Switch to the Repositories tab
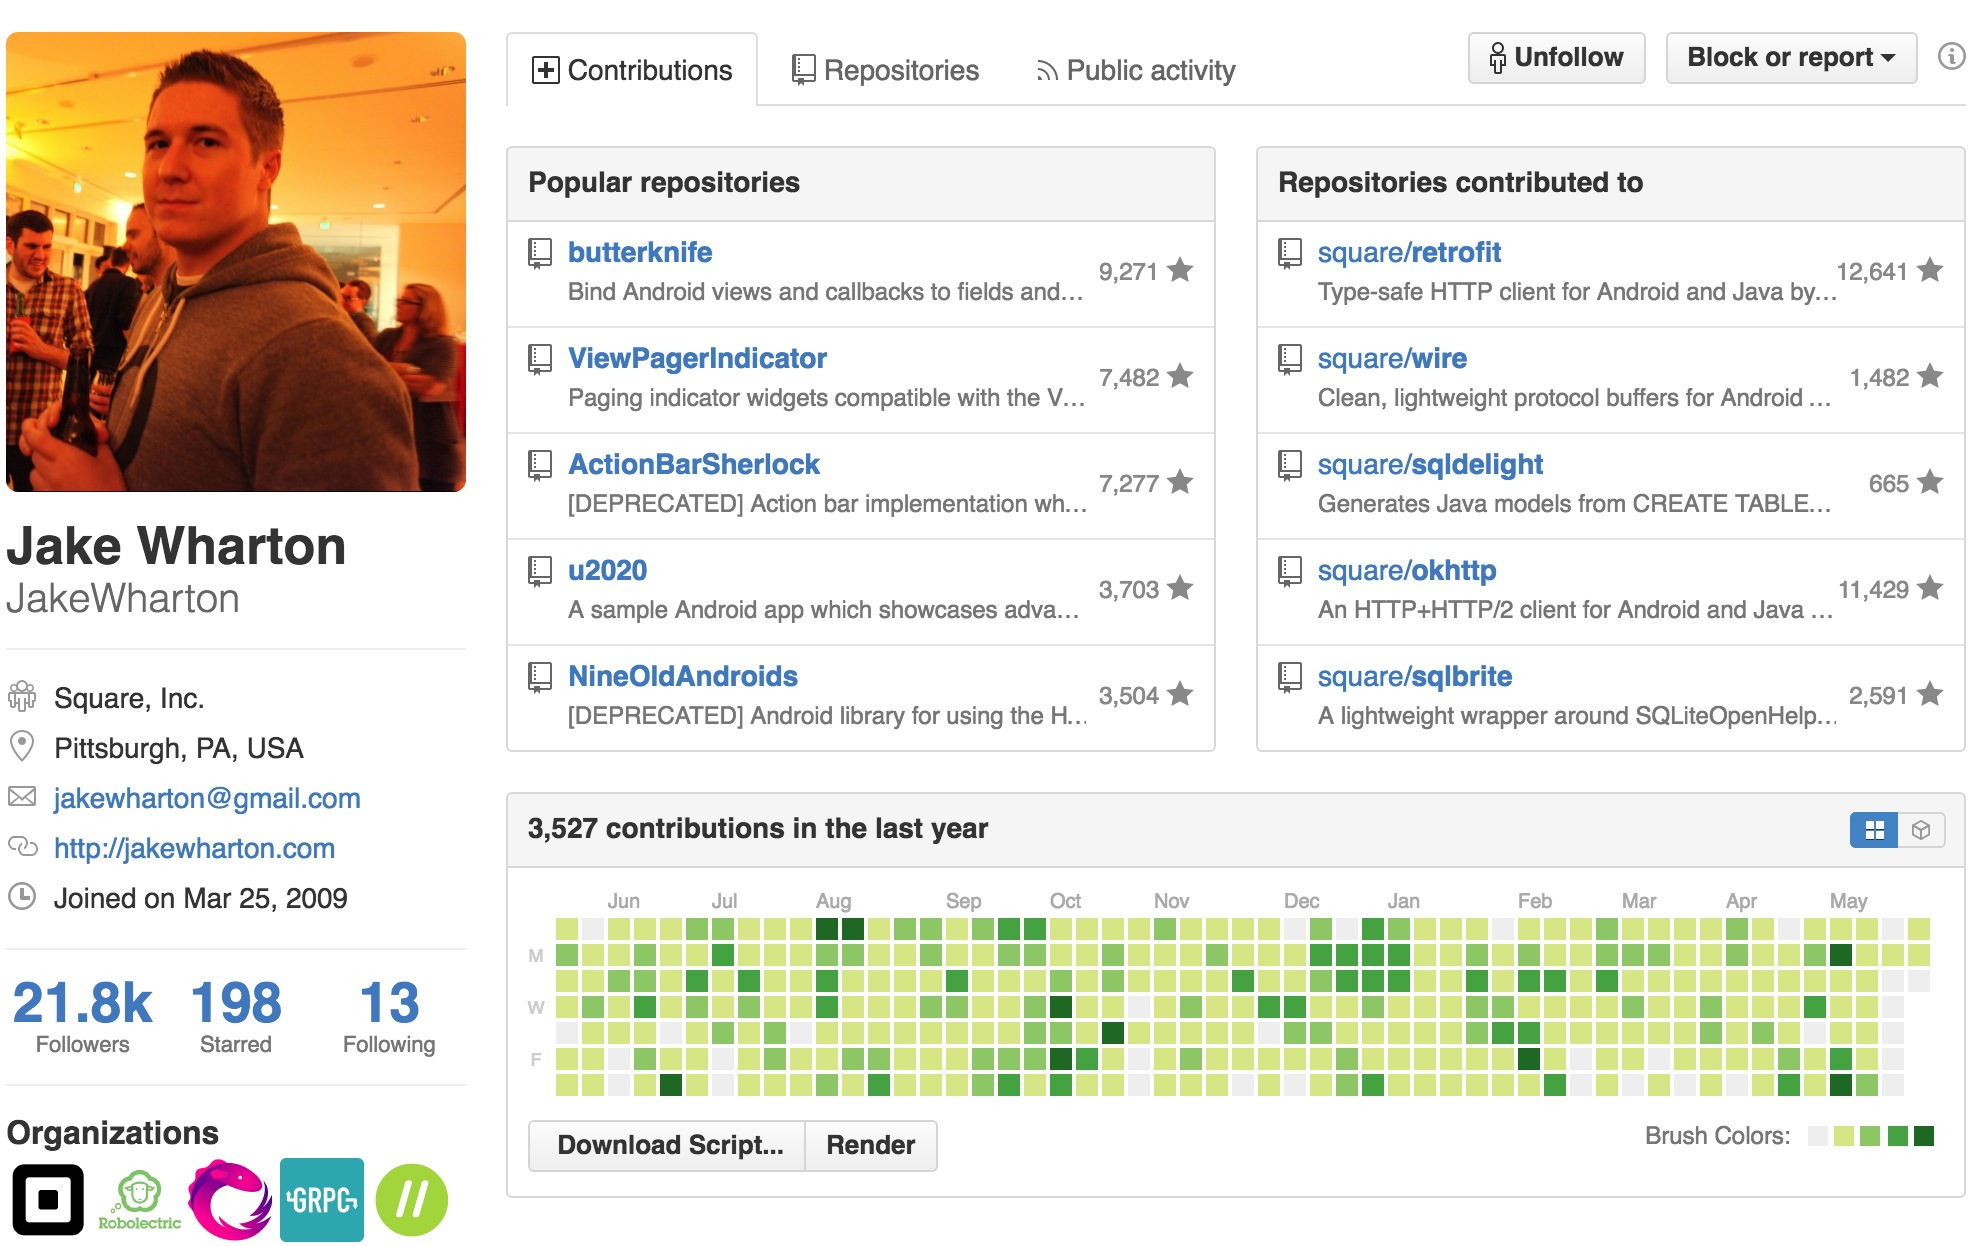 [x=885, y=70]
